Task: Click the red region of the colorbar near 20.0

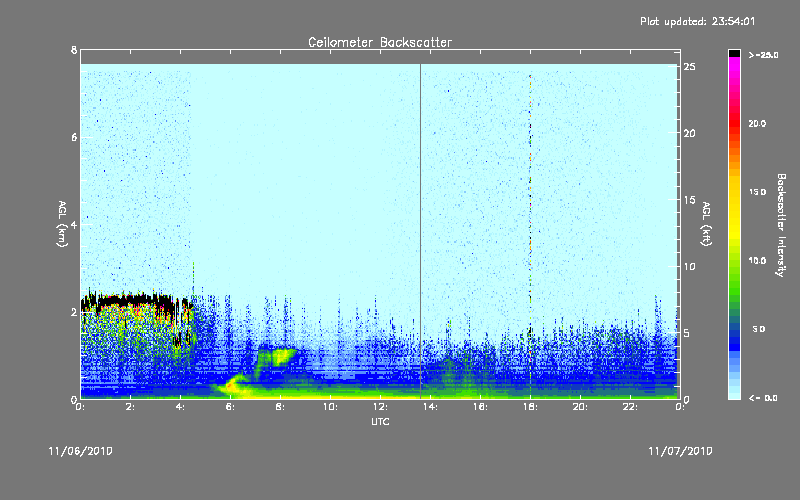Action: coord(734,124)
